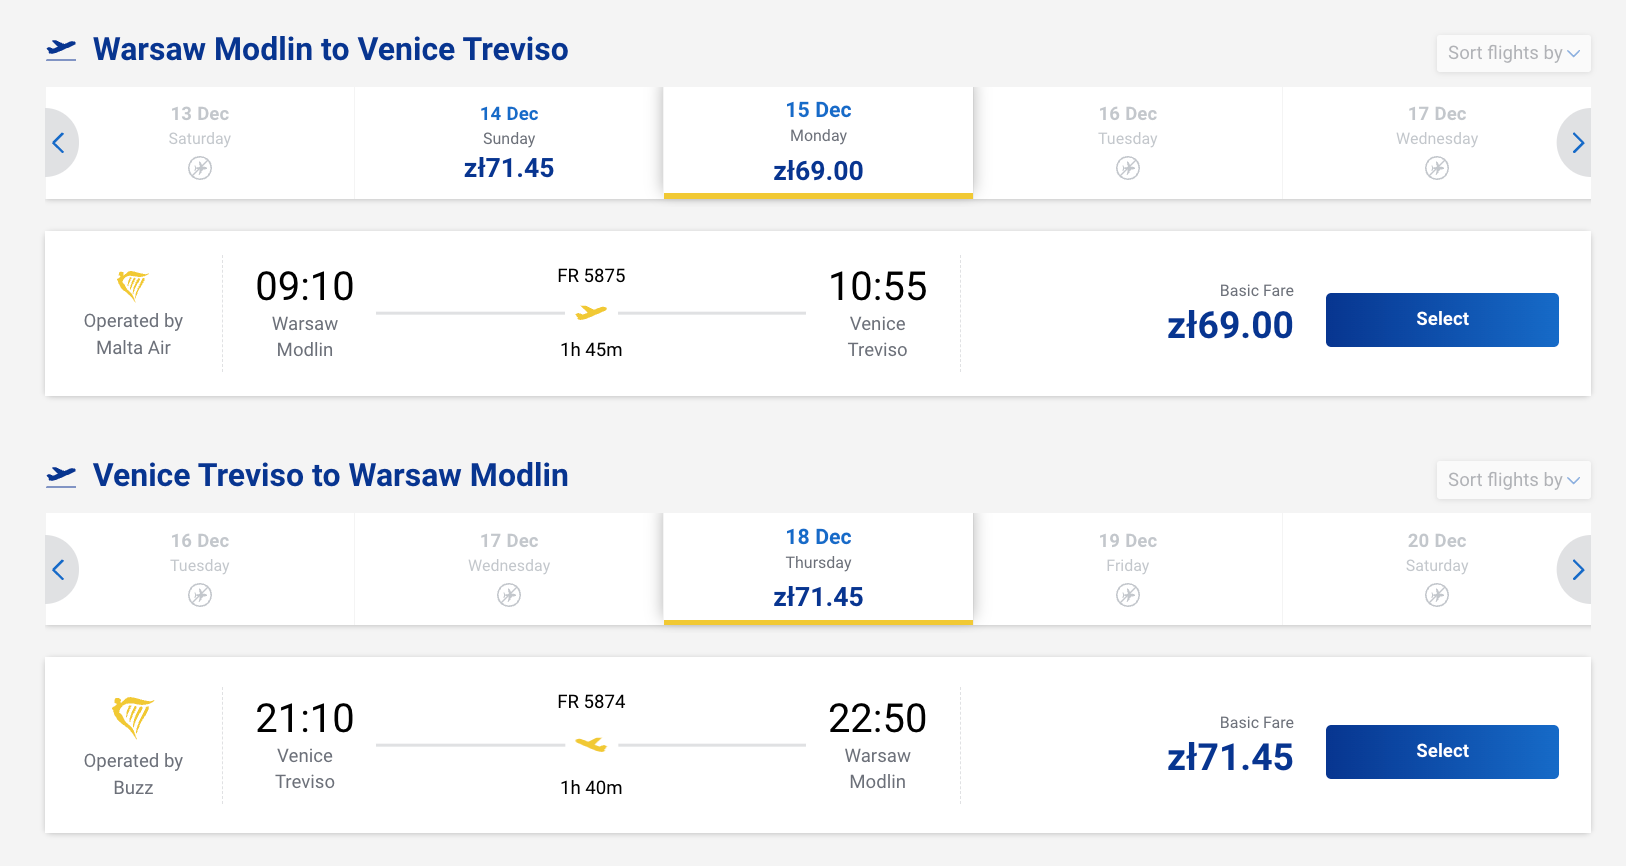This screenshot has width=1626, height=866.
Task: Click the plane icon under FR 5874
Action: [591, 744]
